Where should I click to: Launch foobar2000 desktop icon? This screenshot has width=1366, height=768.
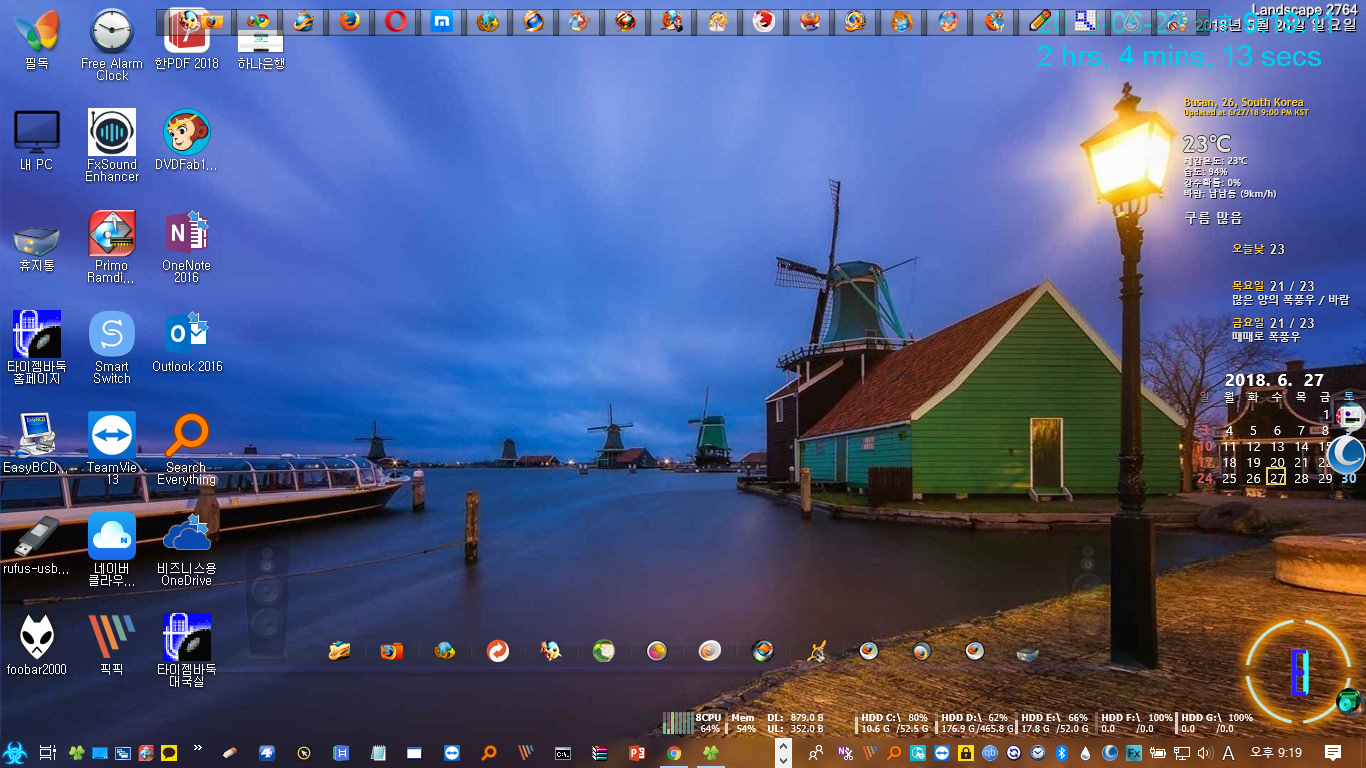click(x=37, y=645)
